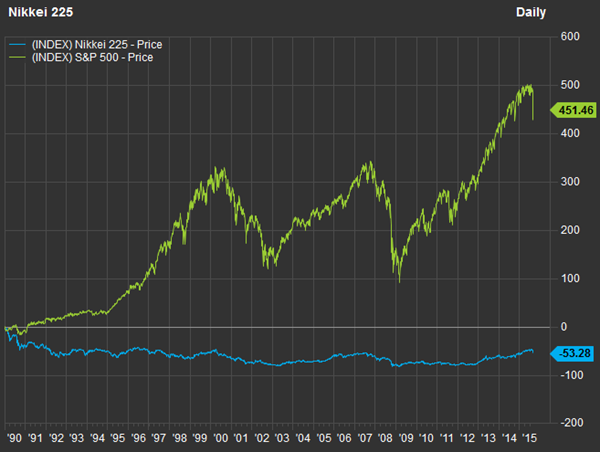Click the 400 y-axis label
600x452 pixels.
click(570, 133)
